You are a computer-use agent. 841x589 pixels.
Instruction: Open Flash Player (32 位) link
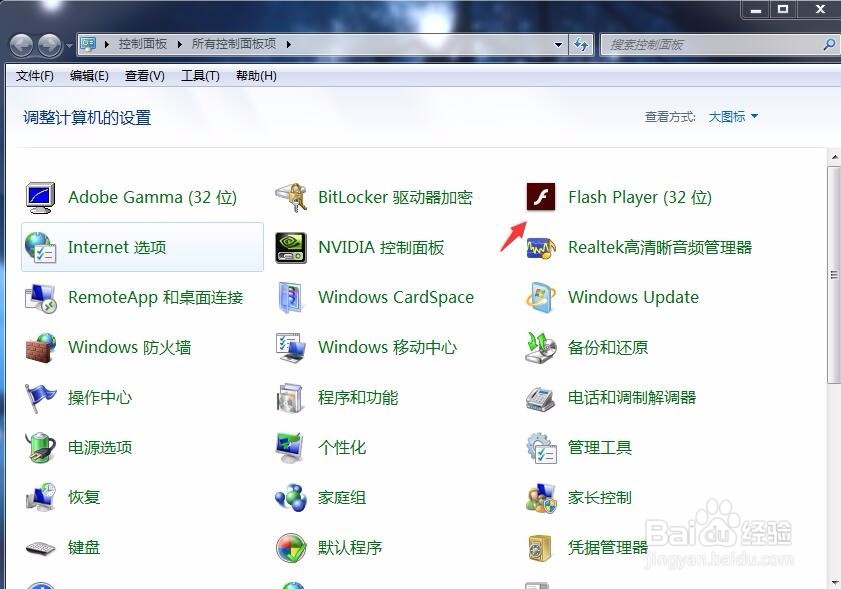point(640,197)
